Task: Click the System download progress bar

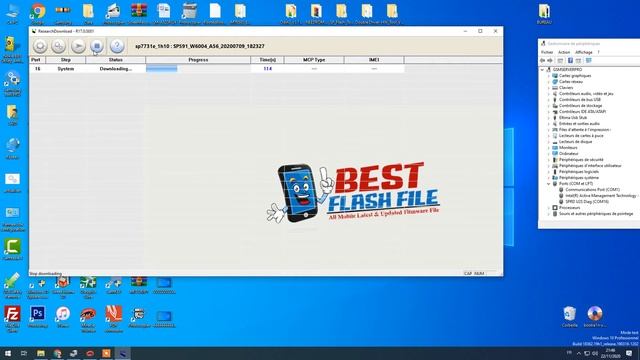Action: click(x=198, y=69)
